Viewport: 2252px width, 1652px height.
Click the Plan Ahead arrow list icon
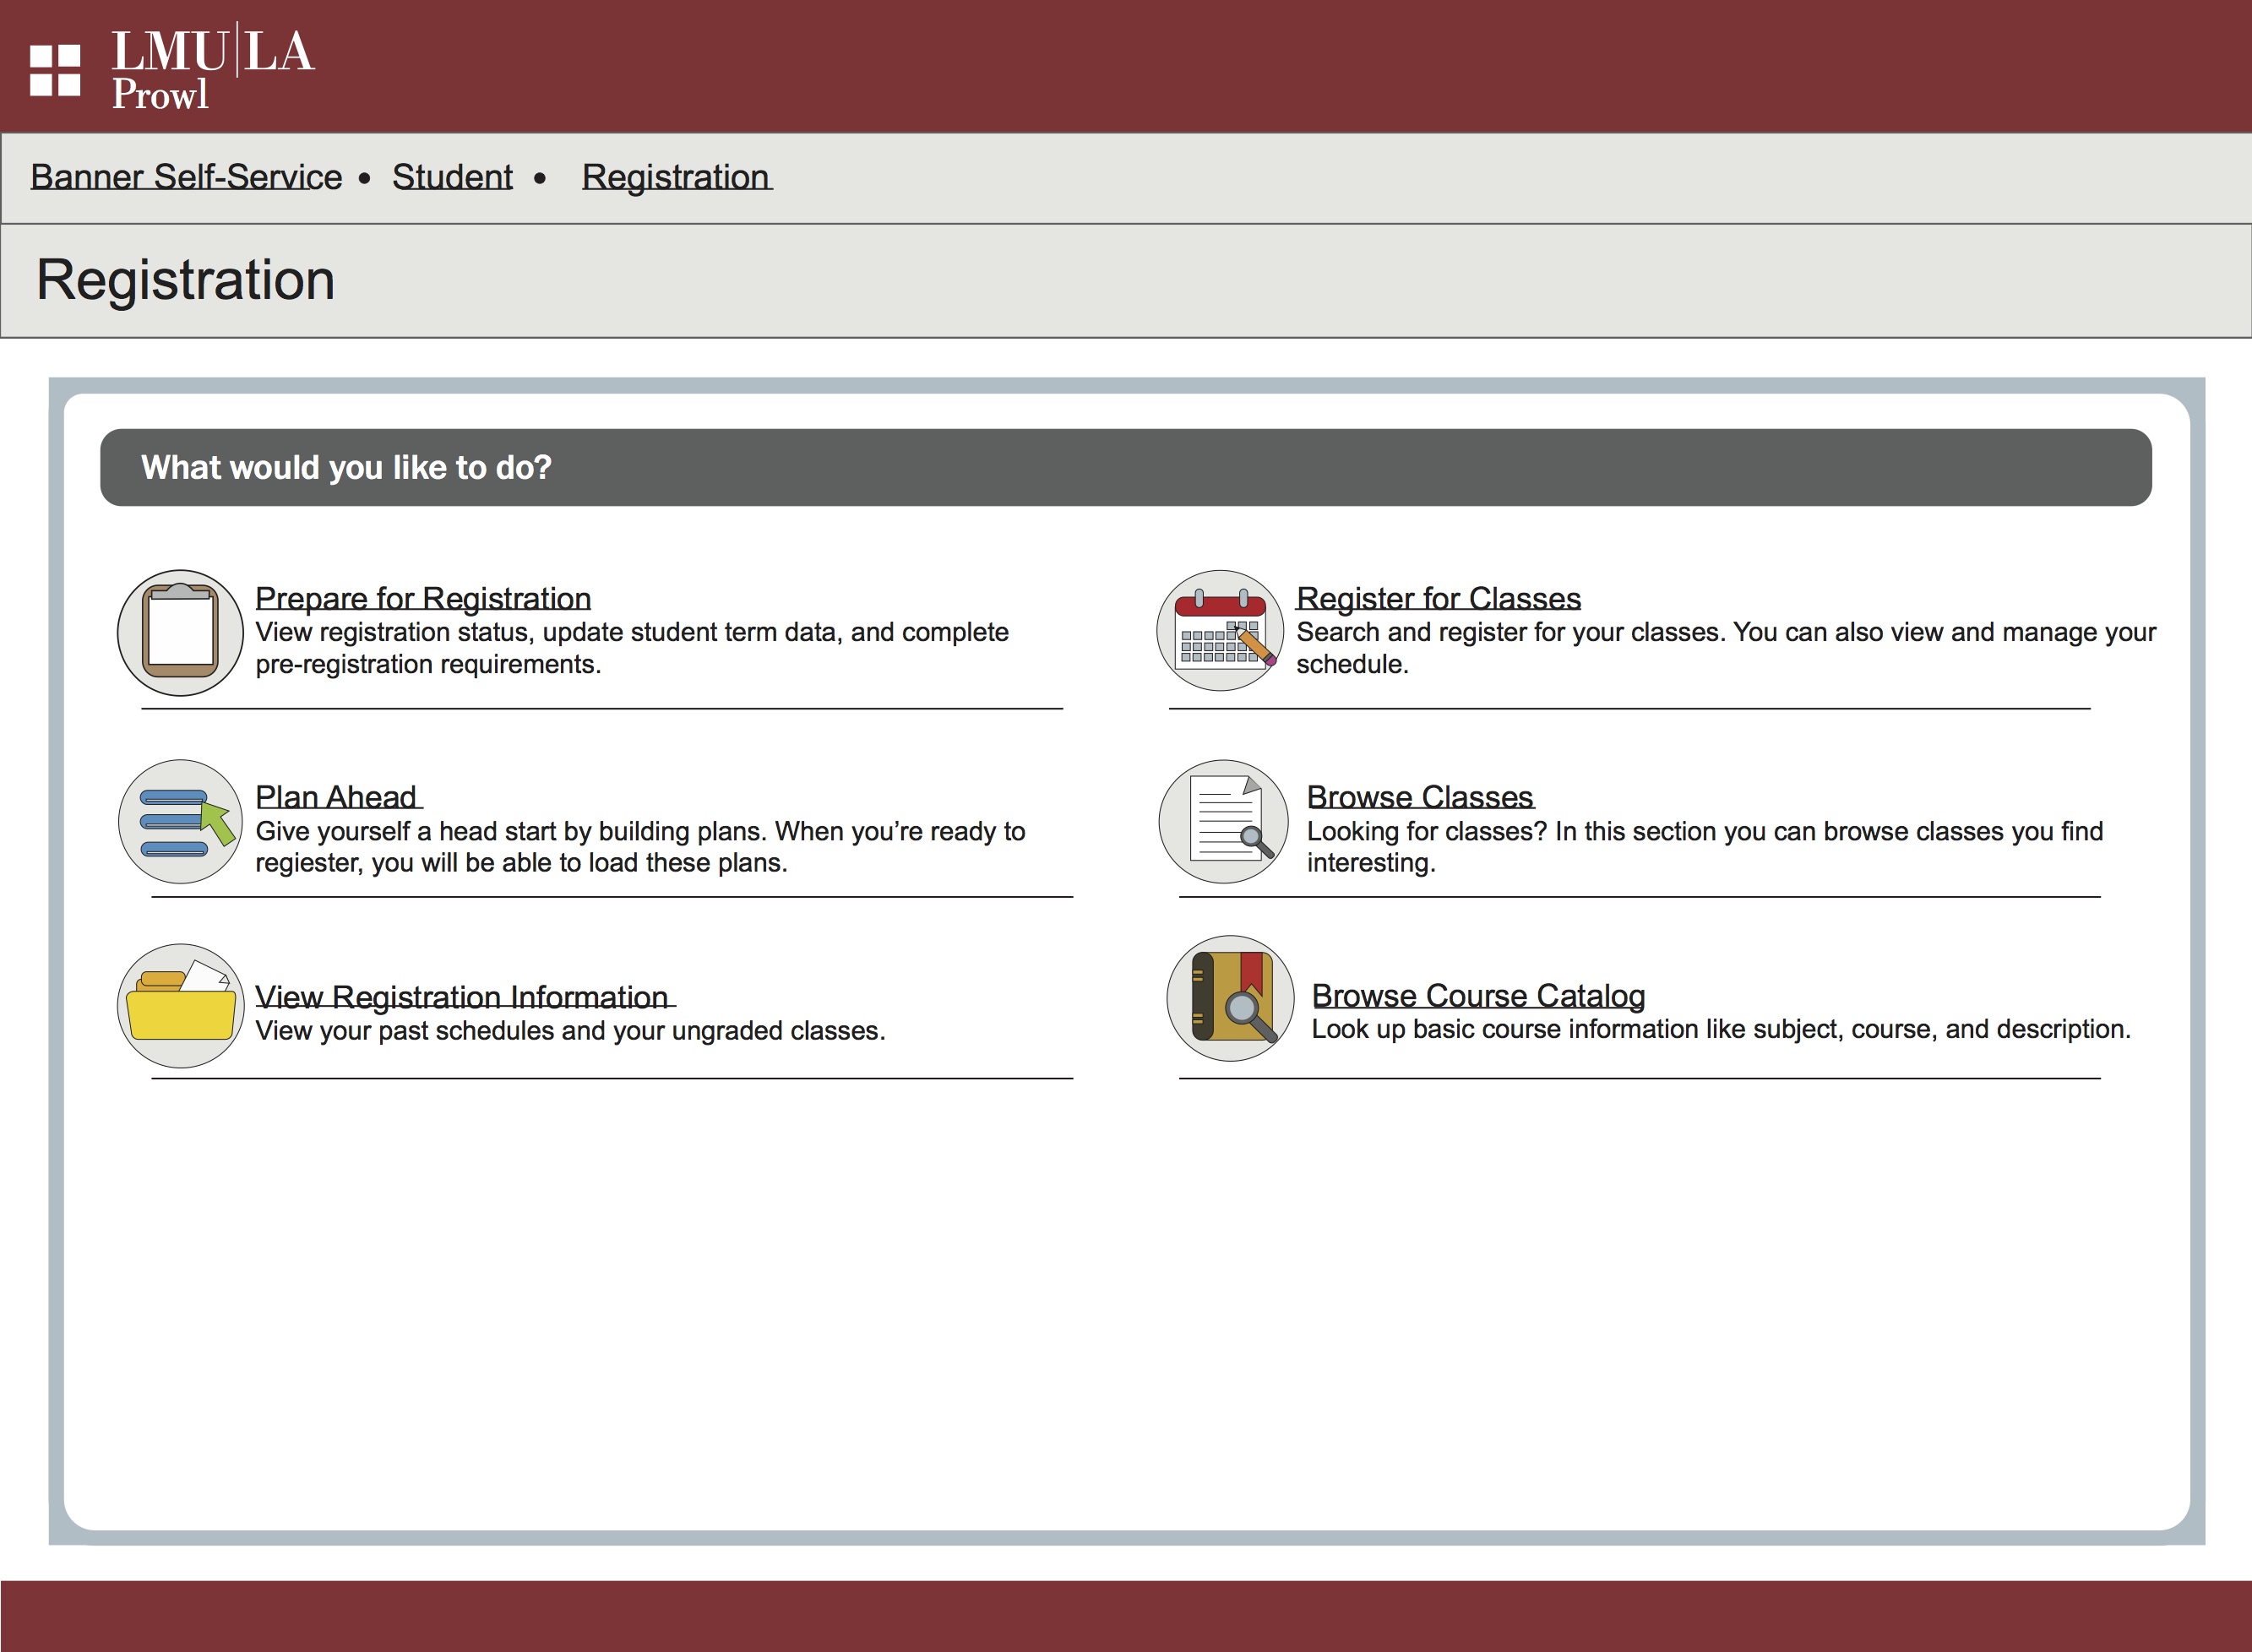point(180,822)
